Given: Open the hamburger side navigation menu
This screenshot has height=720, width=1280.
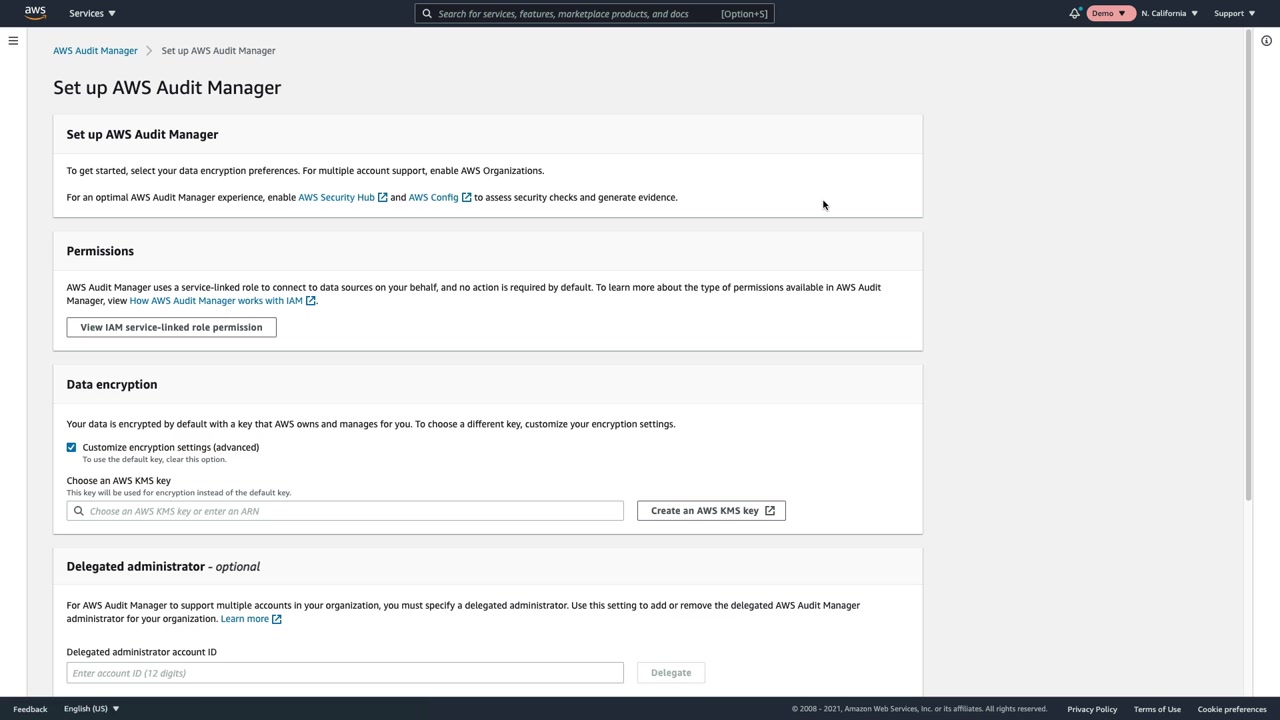Looking at the screenshot, I should click(x=13, y=41).
